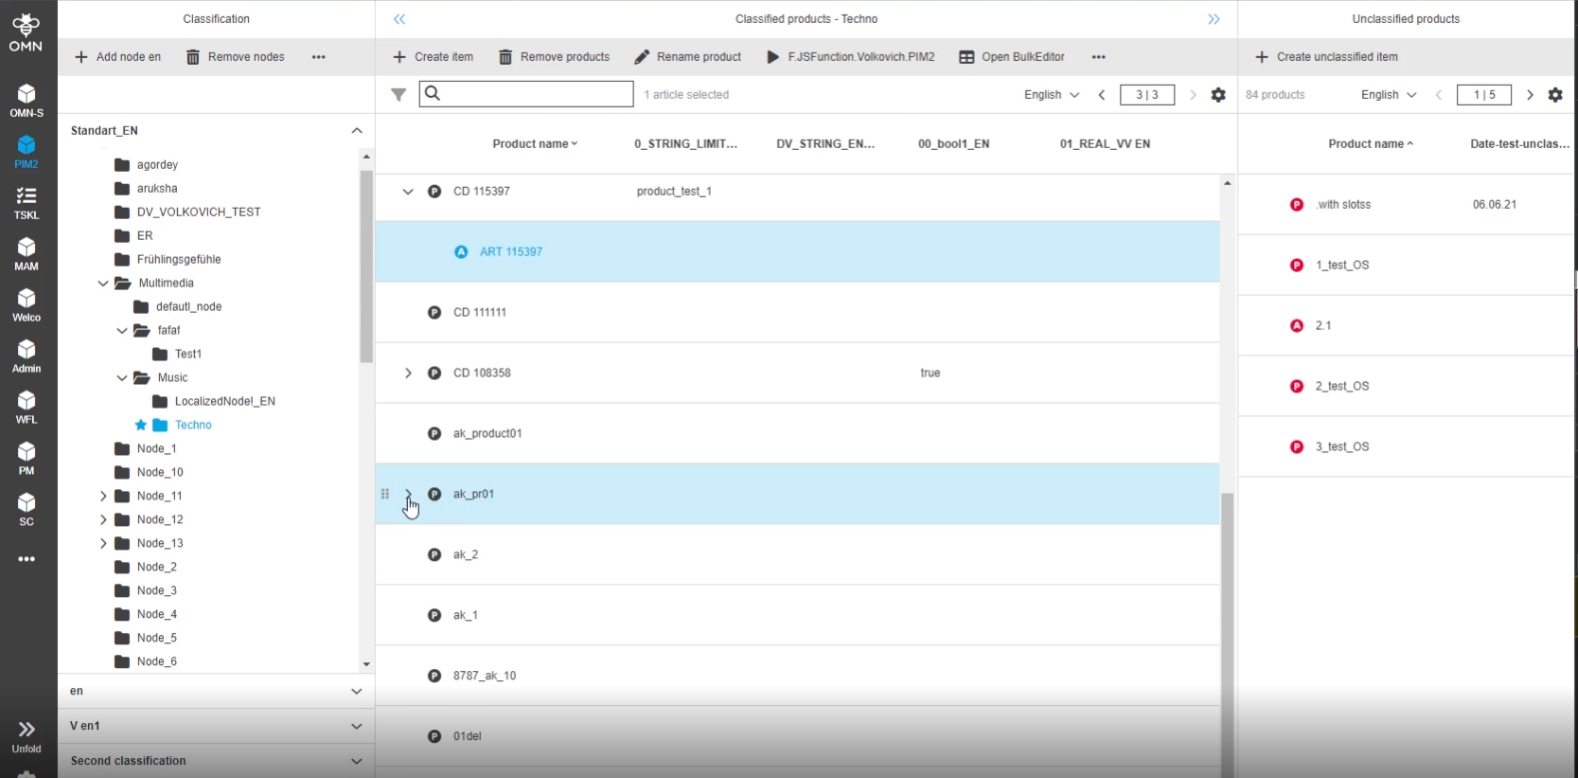Open classified products settings gear
1578x778 pixels.
tap(1218, 95)
